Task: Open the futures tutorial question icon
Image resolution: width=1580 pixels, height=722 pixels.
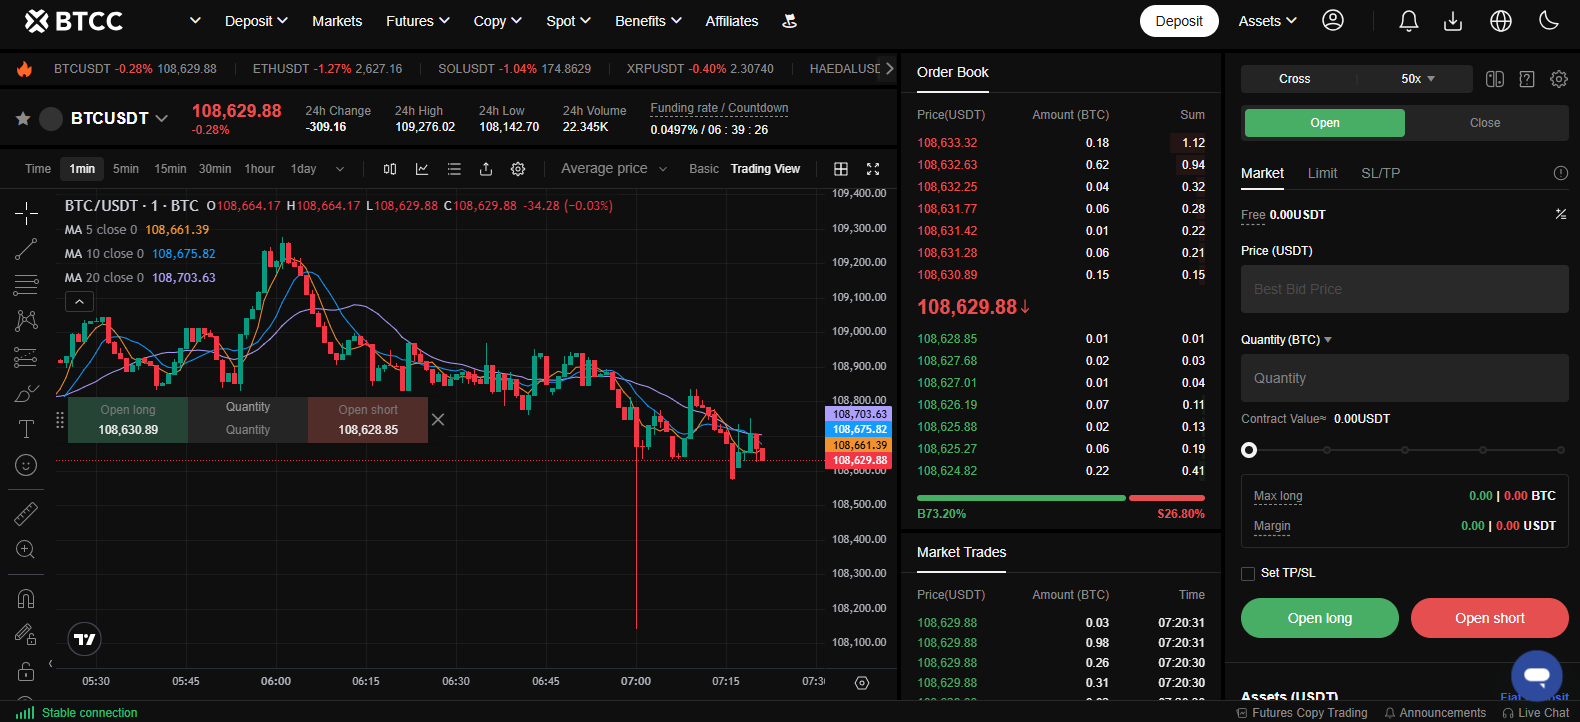Action: point(1527,79)
